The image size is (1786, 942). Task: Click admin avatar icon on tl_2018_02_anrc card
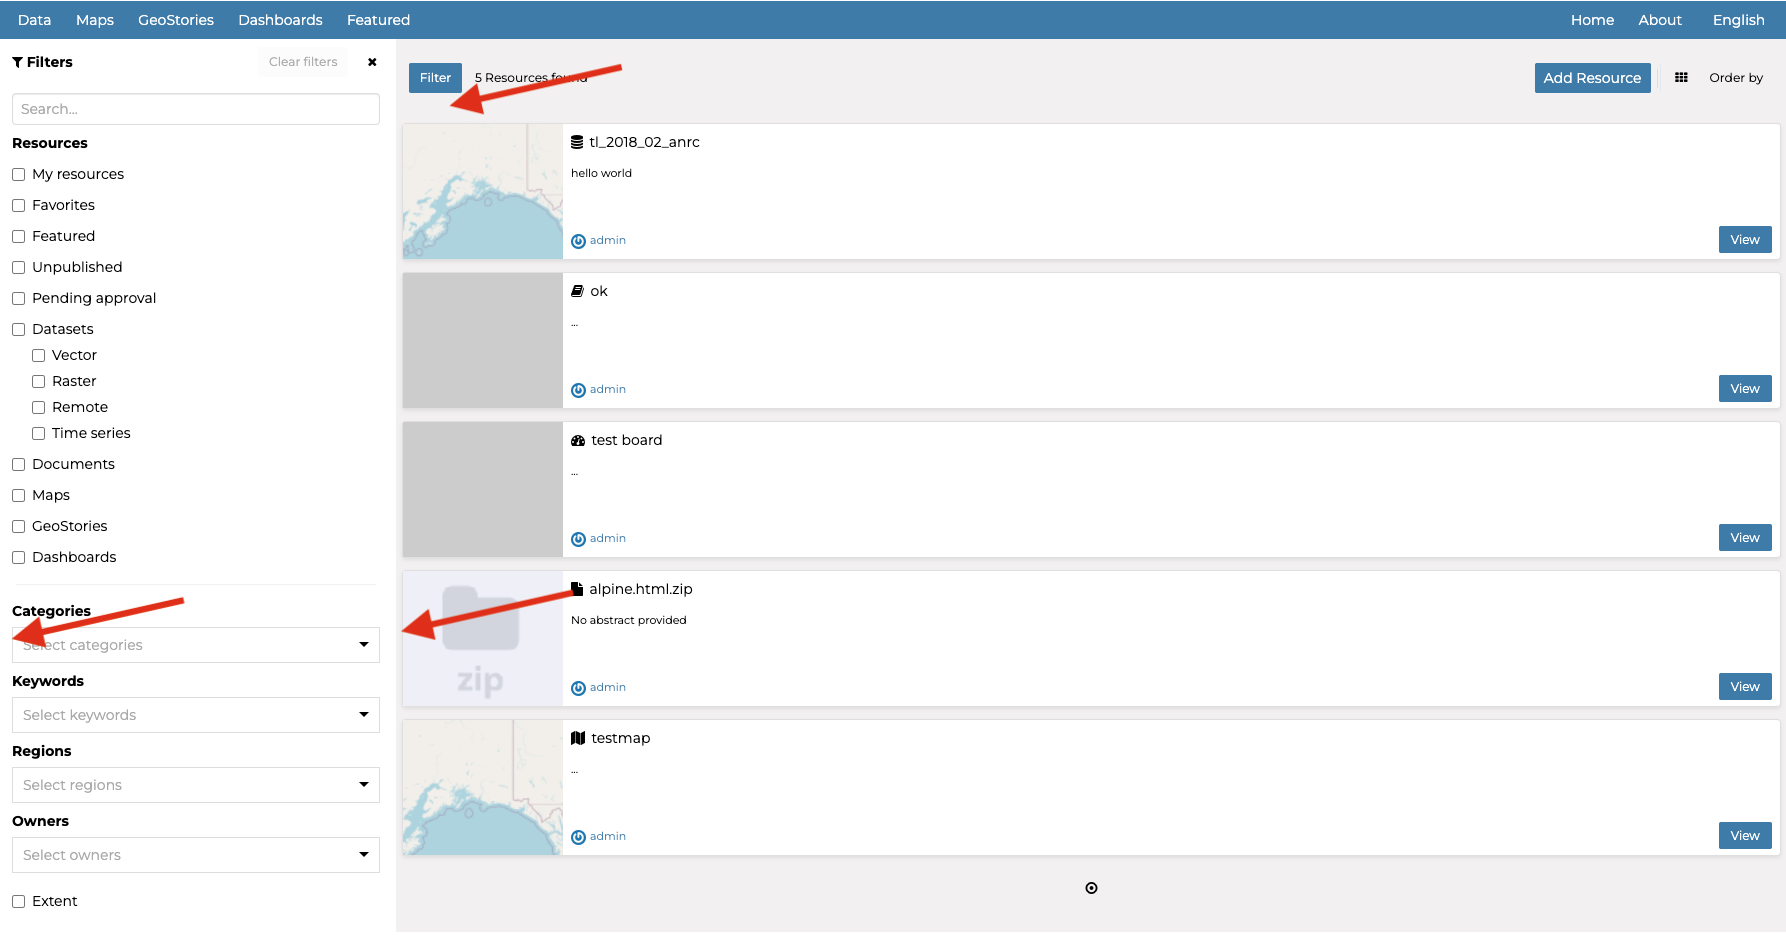click(578, 241)
